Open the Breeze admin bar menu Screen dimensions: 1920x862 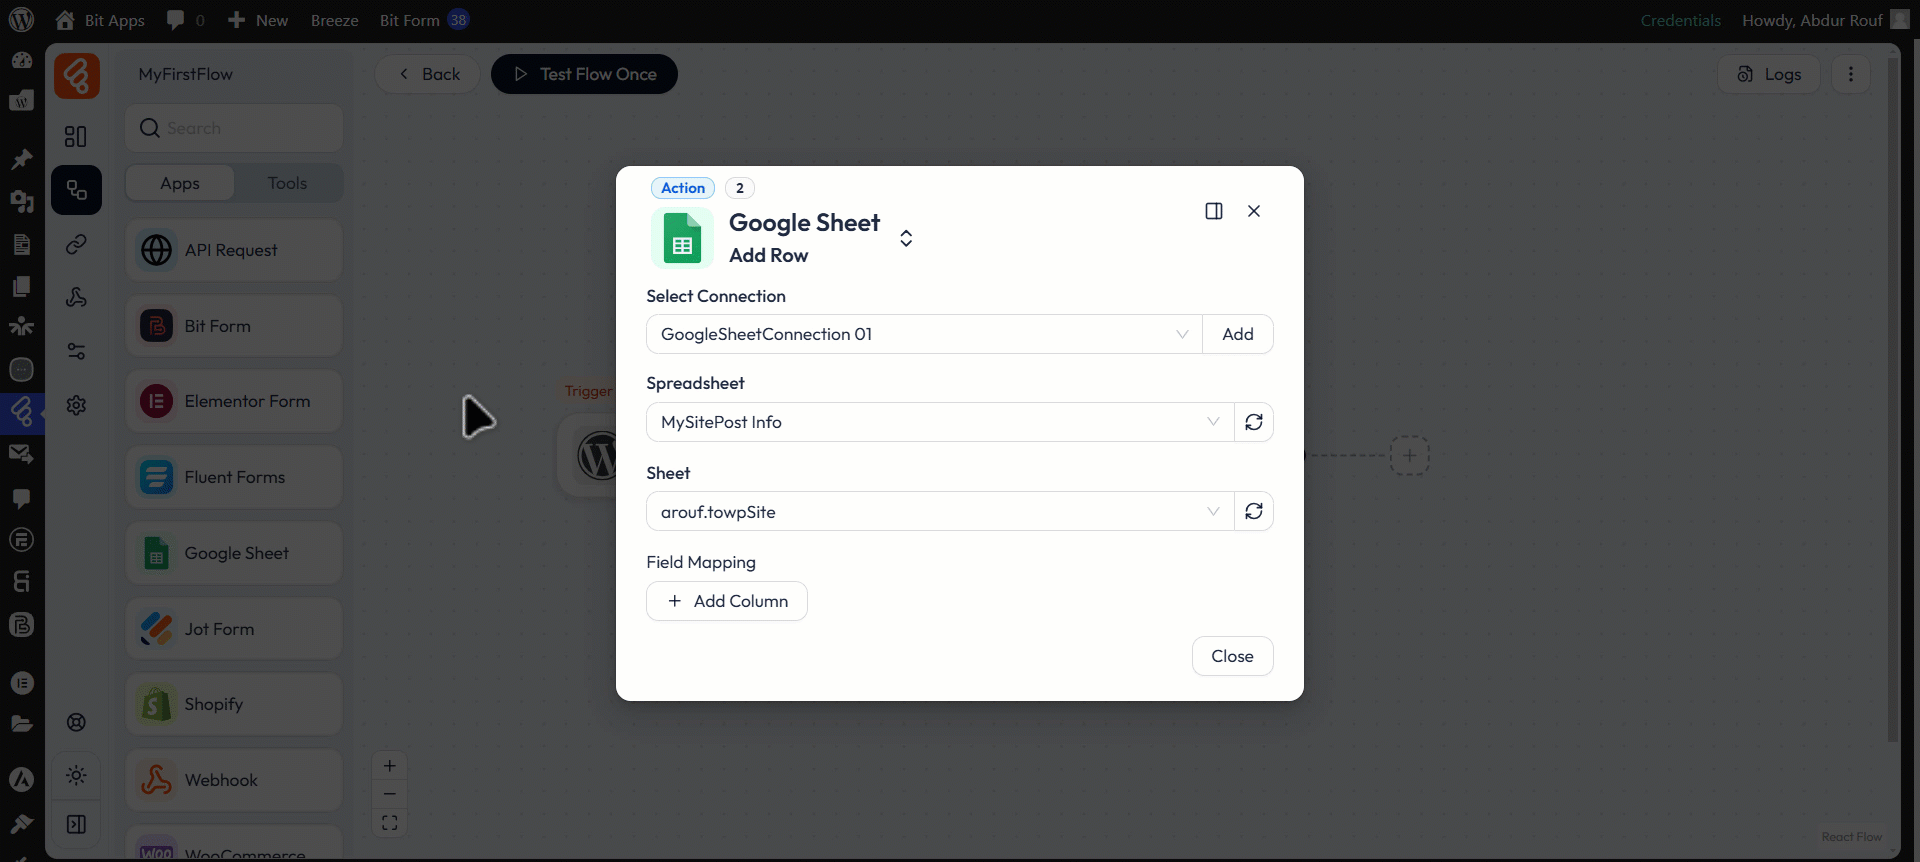[x=334, y=20]
